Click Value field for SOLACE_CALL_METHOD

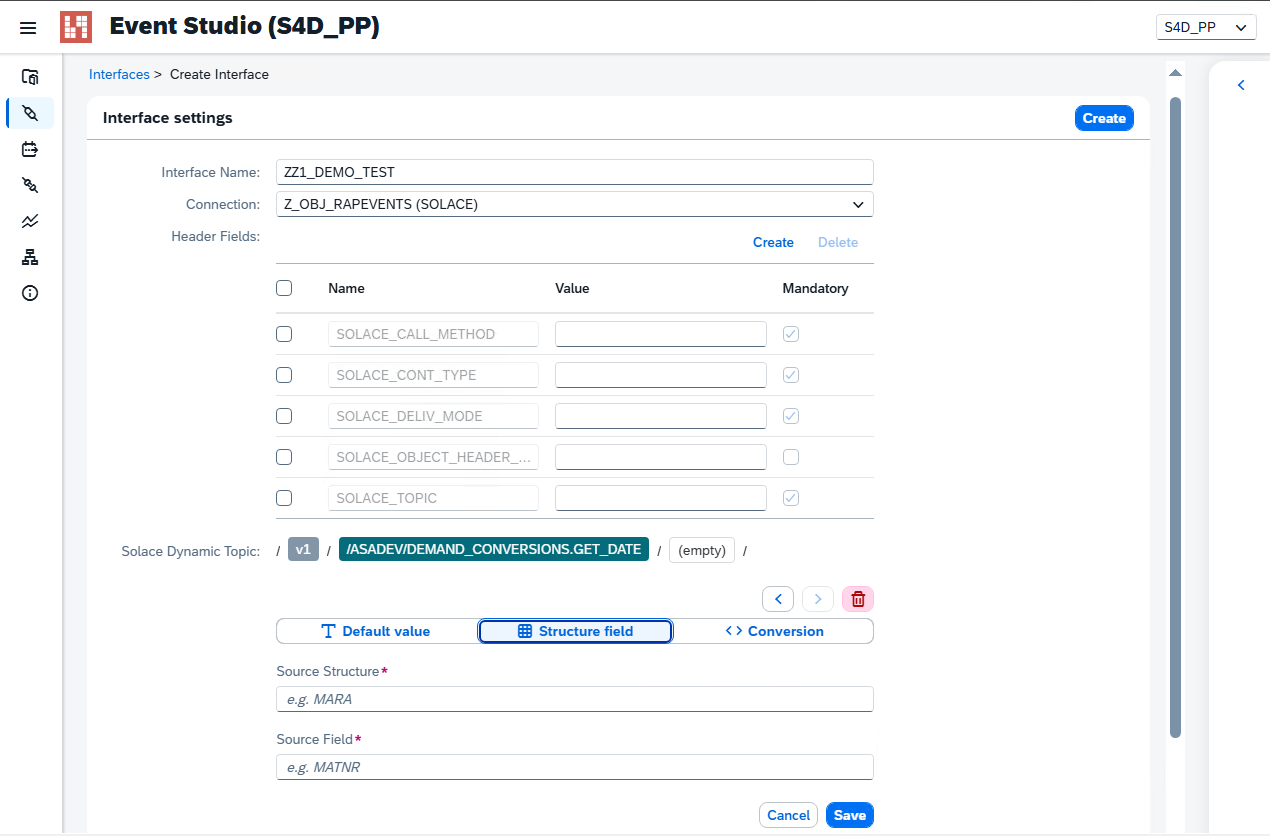click(x=661, y=334)
